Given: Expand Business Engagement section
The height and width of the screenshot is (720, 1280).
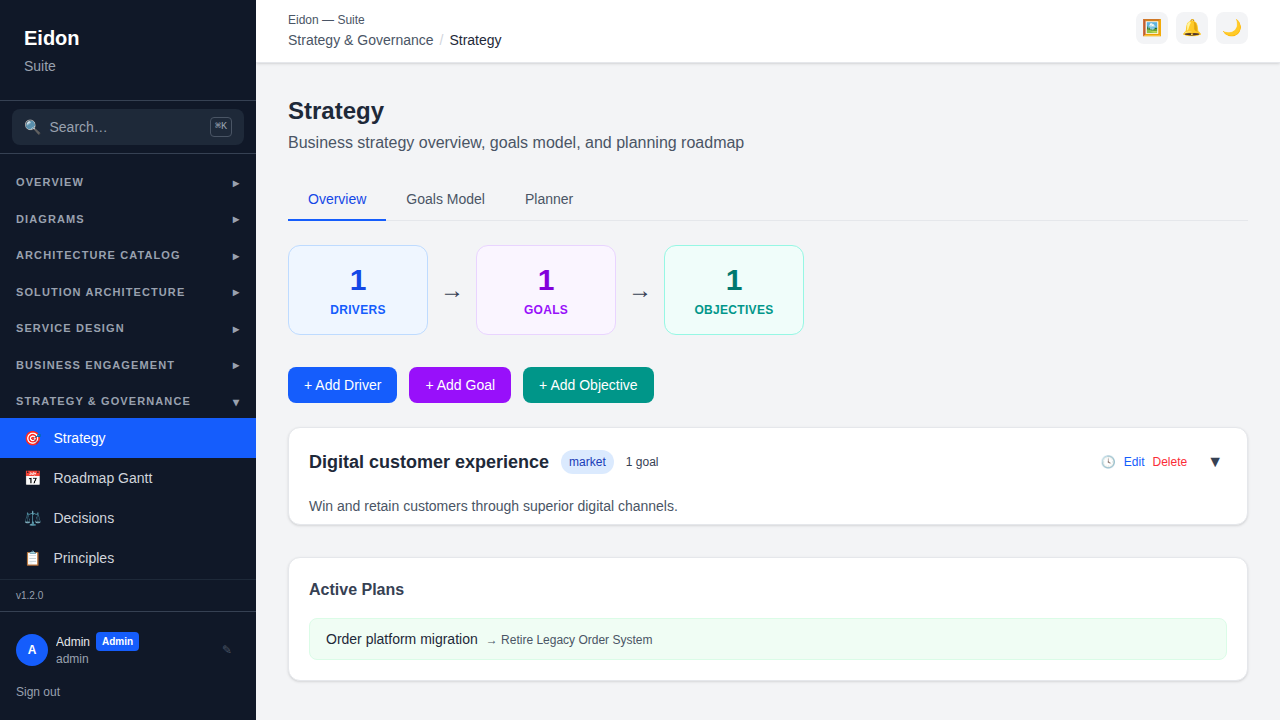Looking at the screenshot, I should tap(128, 365).
